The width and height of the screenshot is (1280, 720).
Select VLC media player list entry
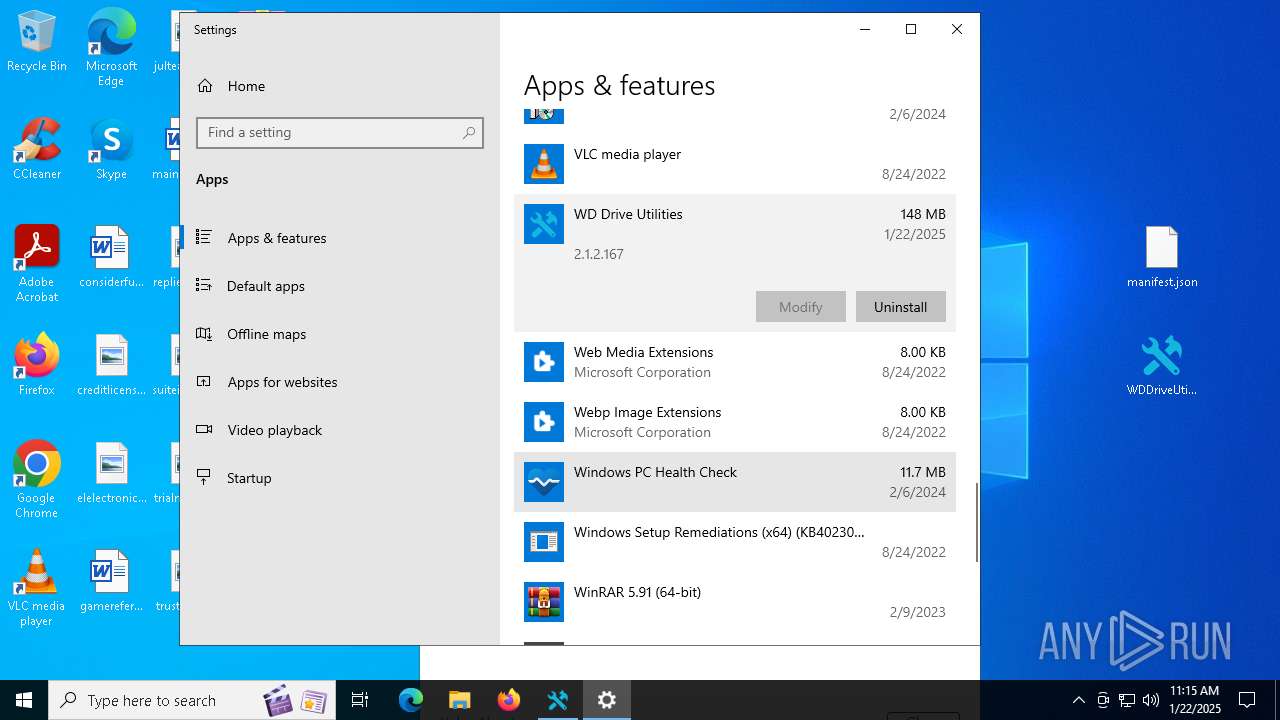(735, 164)
